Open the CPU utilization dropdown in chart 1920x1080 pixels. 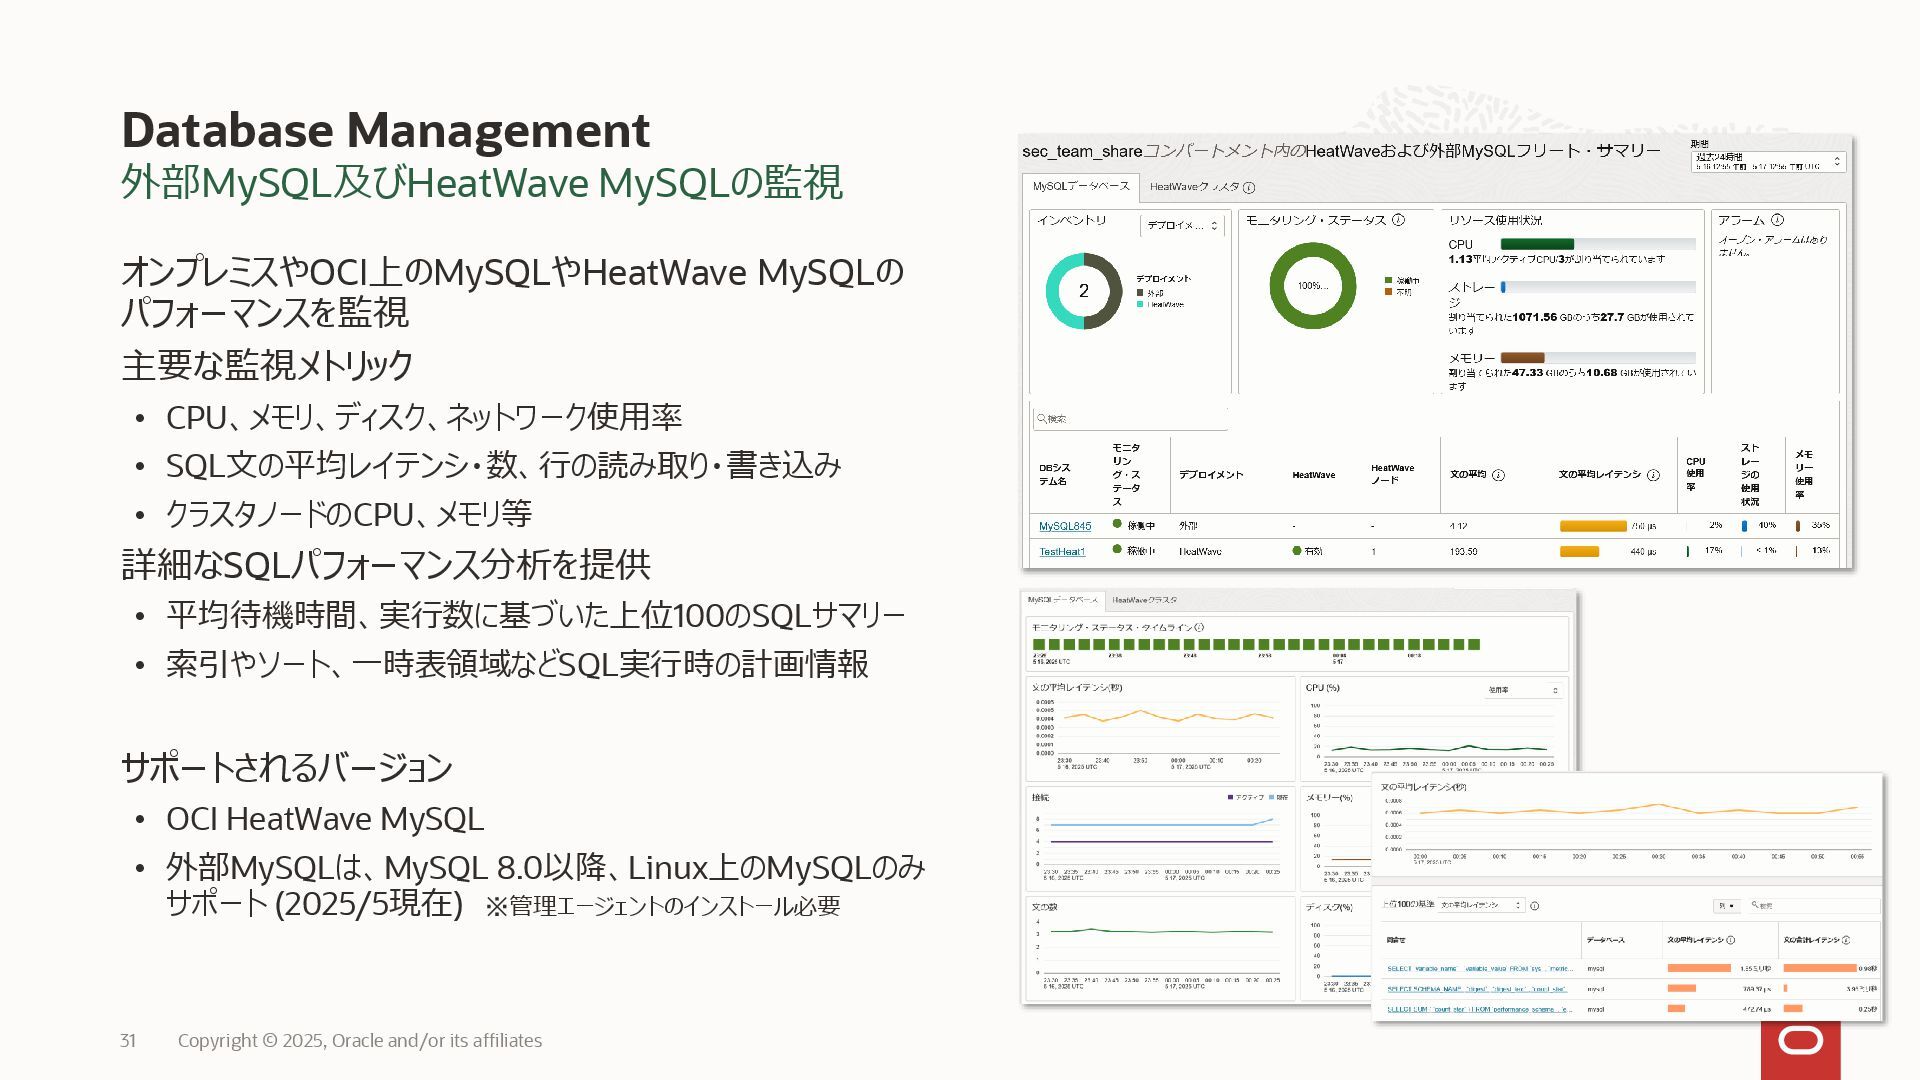click(1523, 691)
